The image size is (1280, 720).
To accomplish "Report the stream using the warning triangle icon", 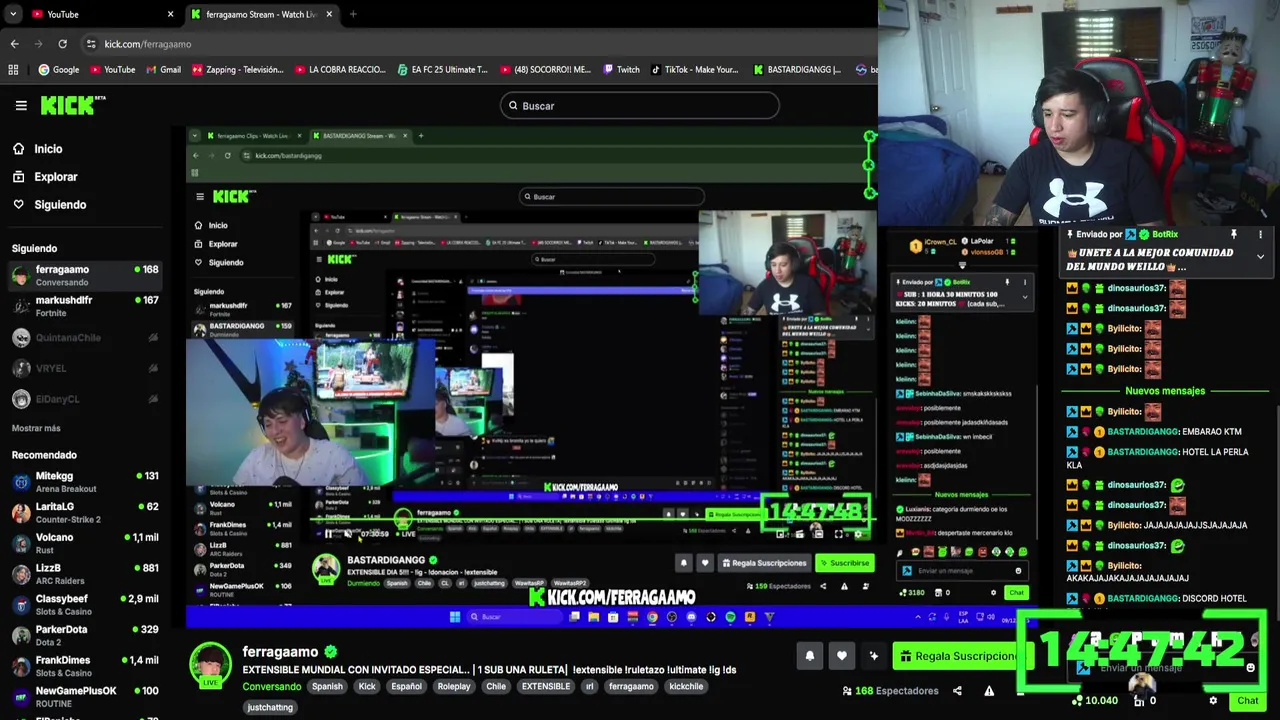I will pyautogui.click(x=989, y=691).
